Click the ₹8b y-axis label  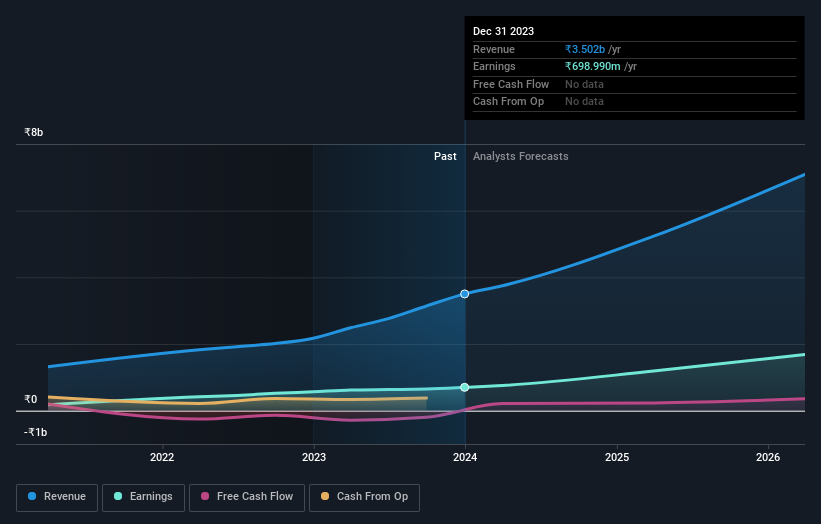tap(34, 132)
